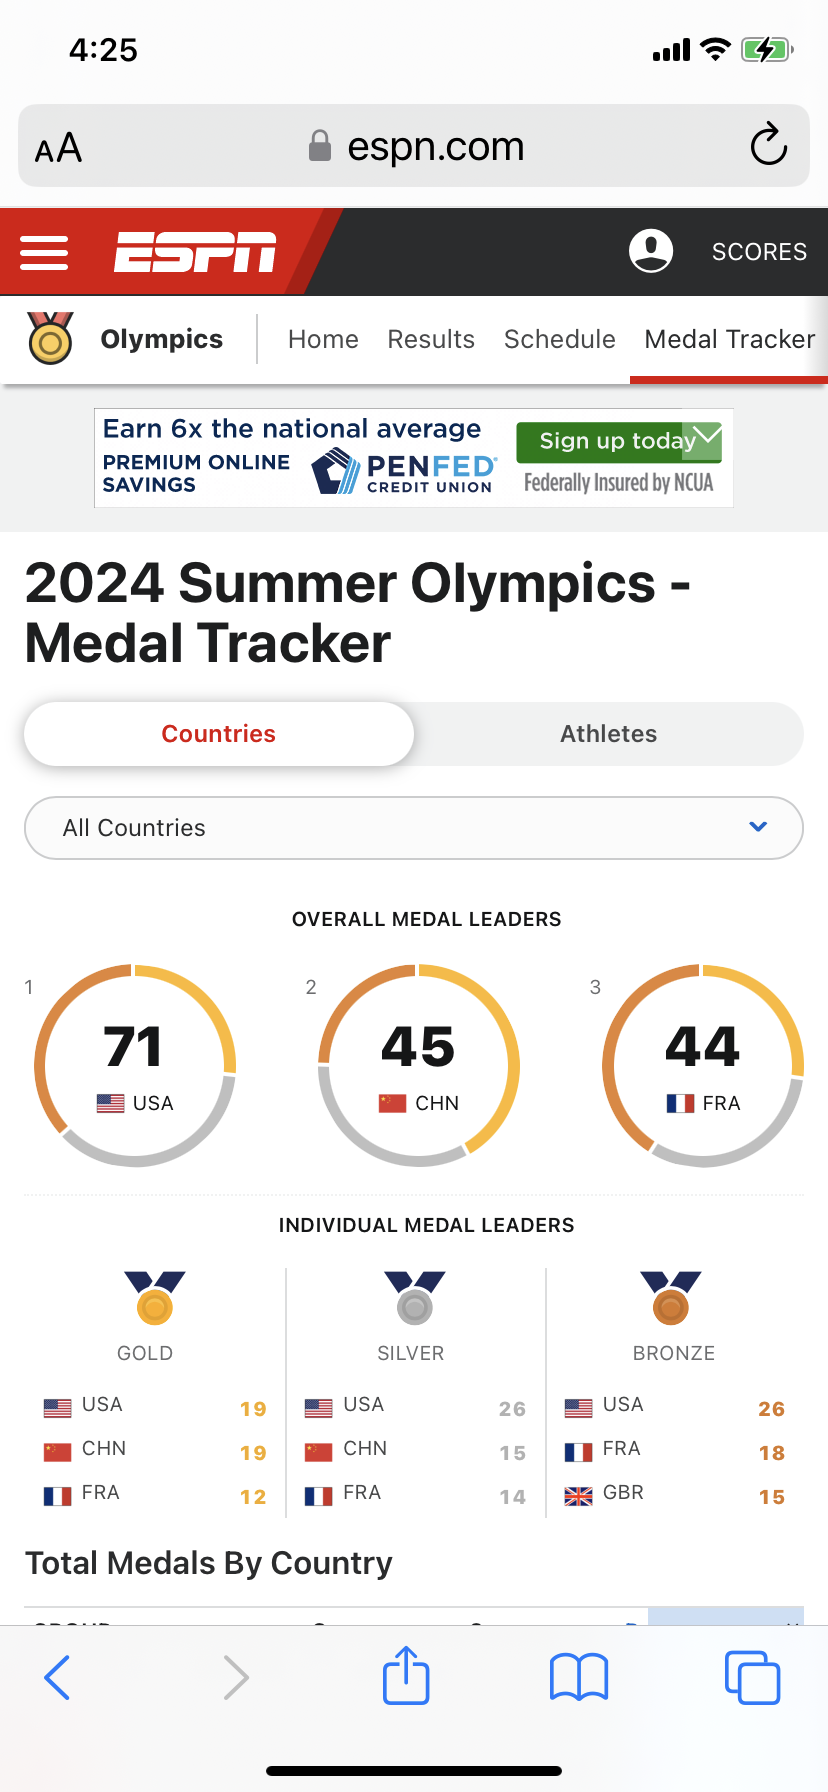This screenshot has width=828, height=1792.
Task: Open the ESPN hamburger menu
Action: tap(45, 252)
